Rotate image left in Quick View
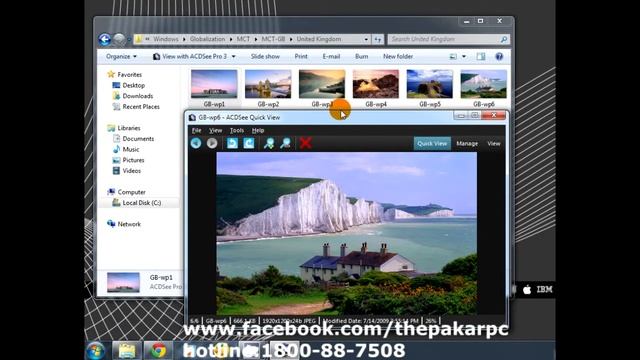 pos(232,143)
